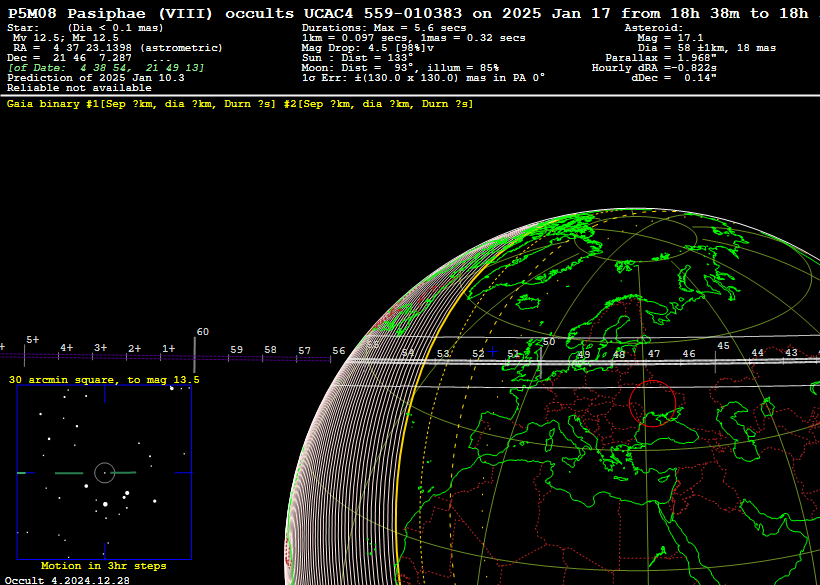The image size is (820, 585).
Task: Click the 'Mag Drop: 4.5 [98%]v' line
Action: click(x=368, y=48)
